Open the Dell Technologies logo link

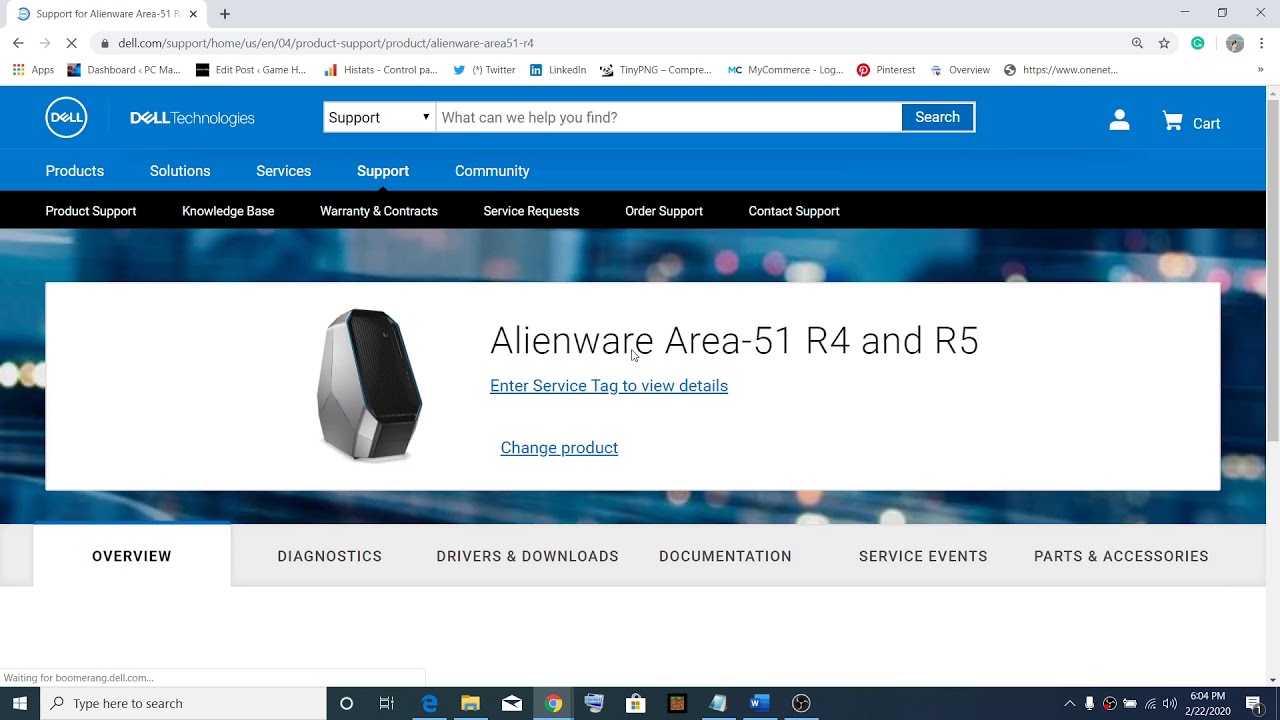[192, 118]
